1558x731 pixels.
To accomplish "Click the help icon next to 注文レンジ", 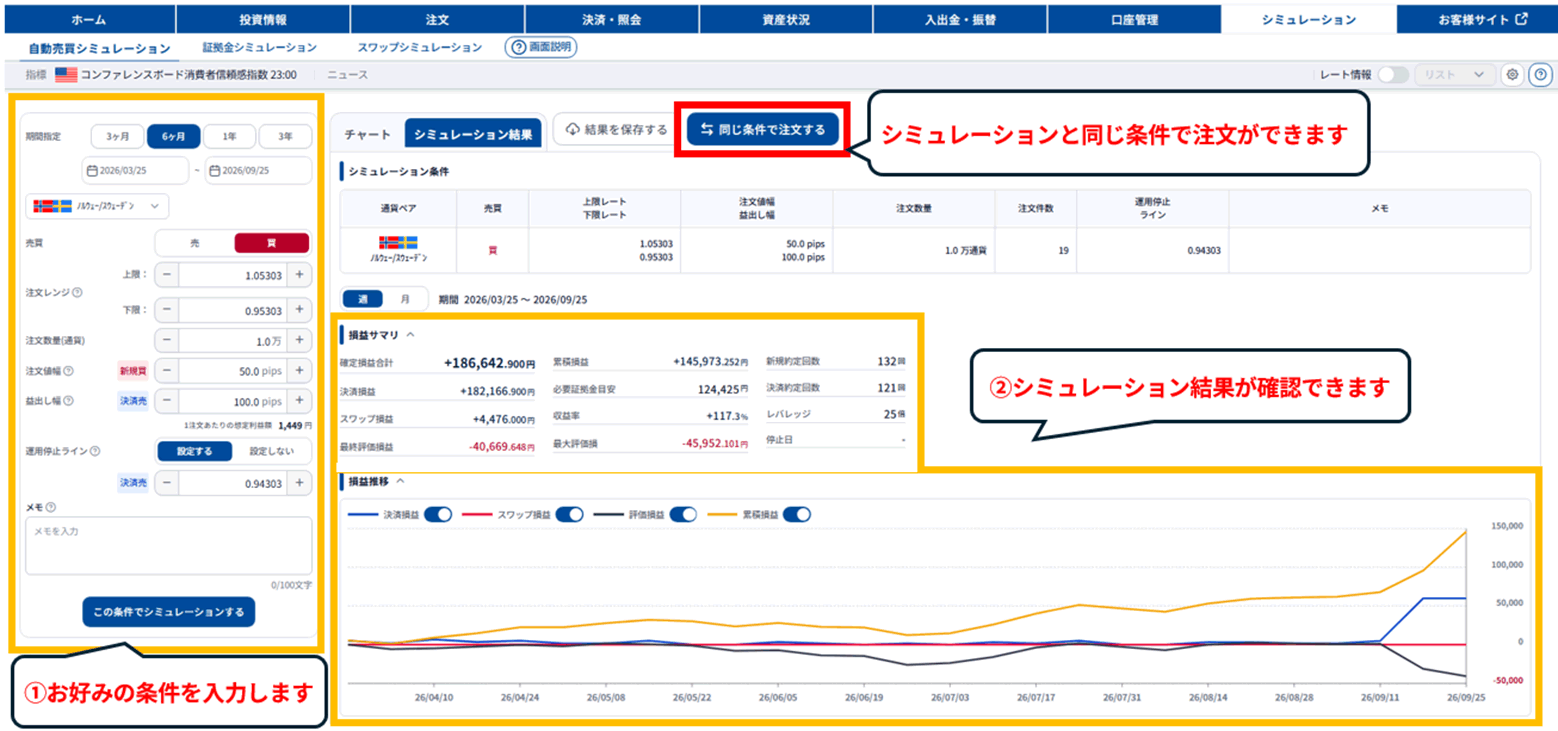I will click(x=77, y=293).
